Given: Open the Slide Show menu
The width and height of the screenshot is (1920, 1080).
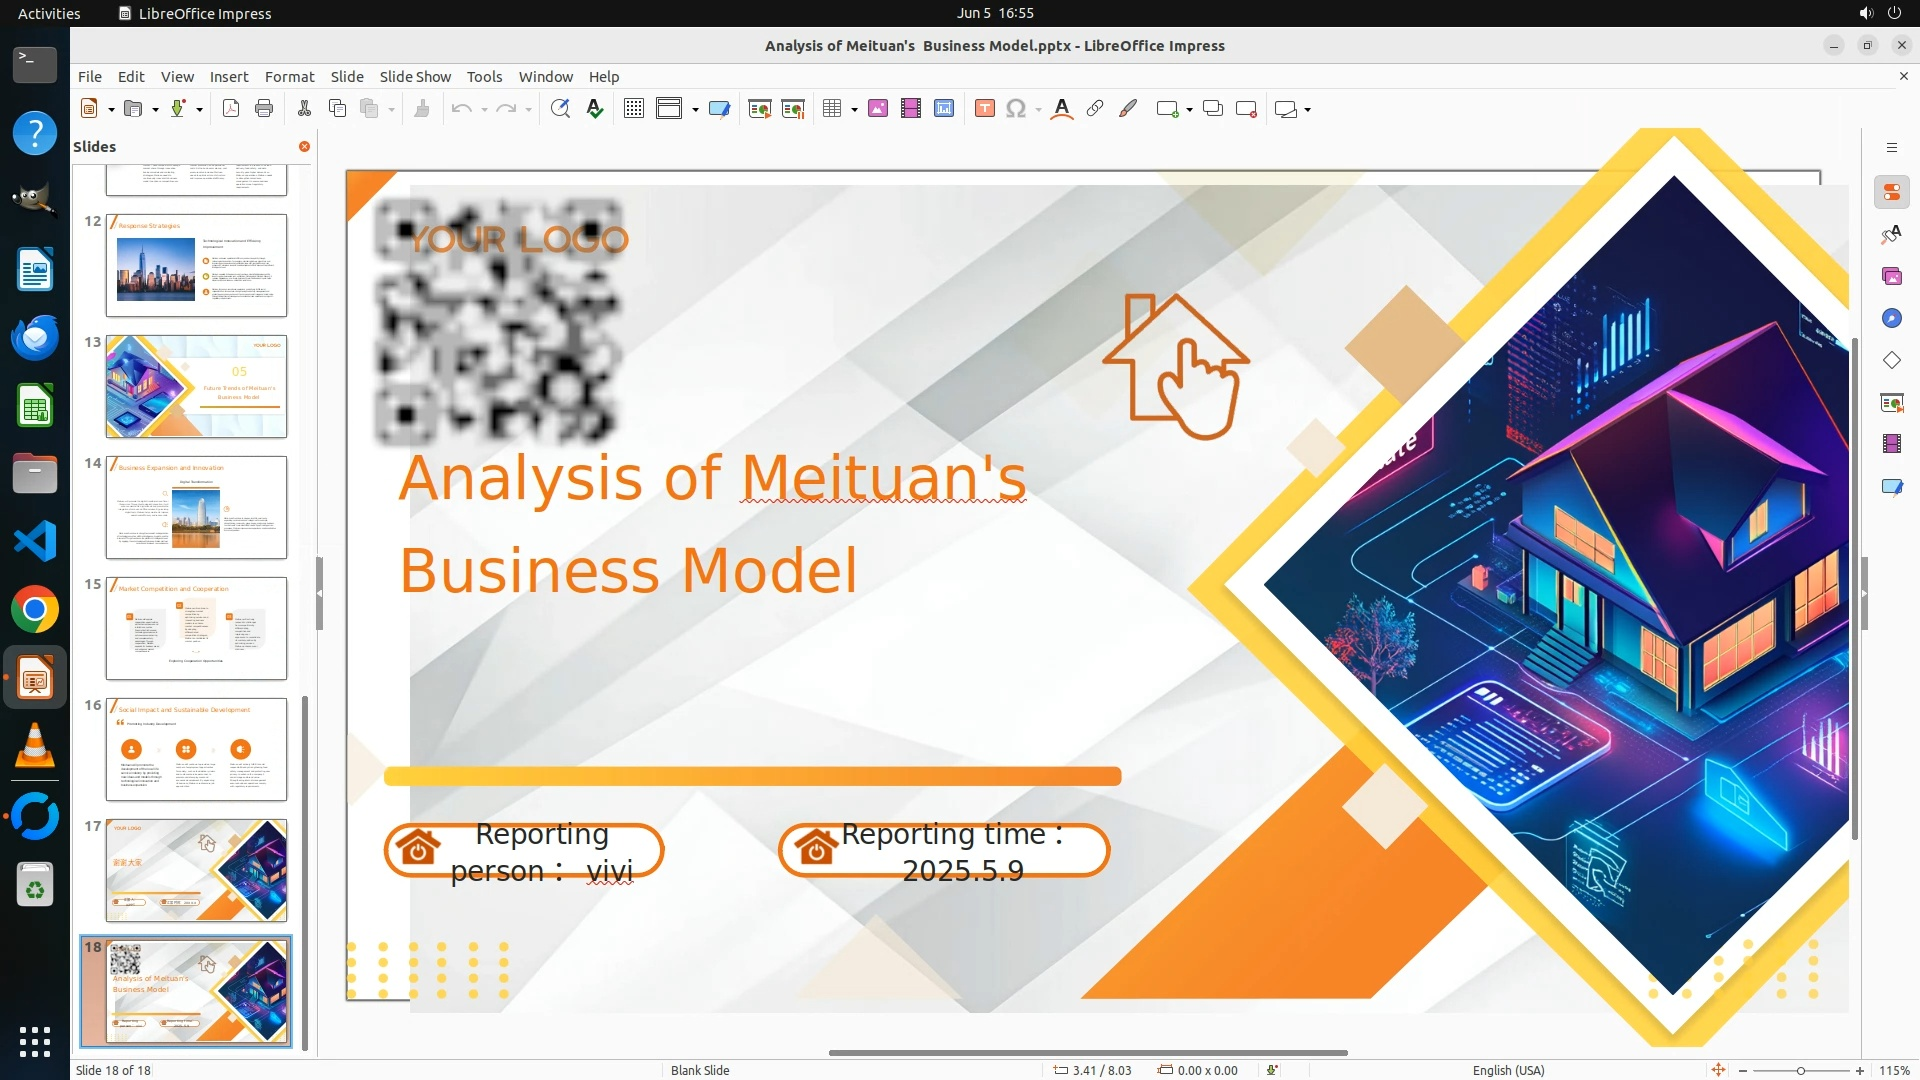Looking at the screenshot, I should pyautogui.click(x=415, y=76).
